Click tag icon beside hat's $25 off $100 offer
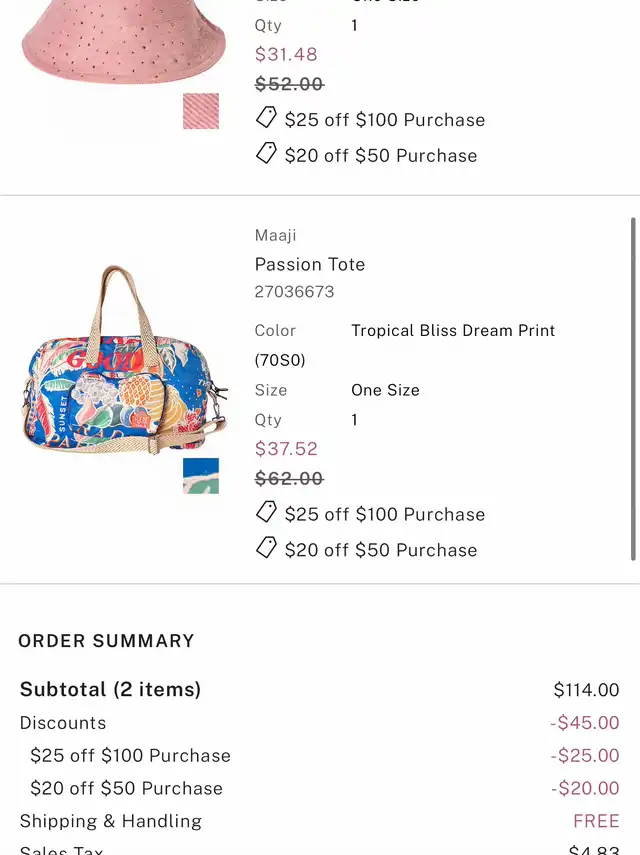 point(266,118)
